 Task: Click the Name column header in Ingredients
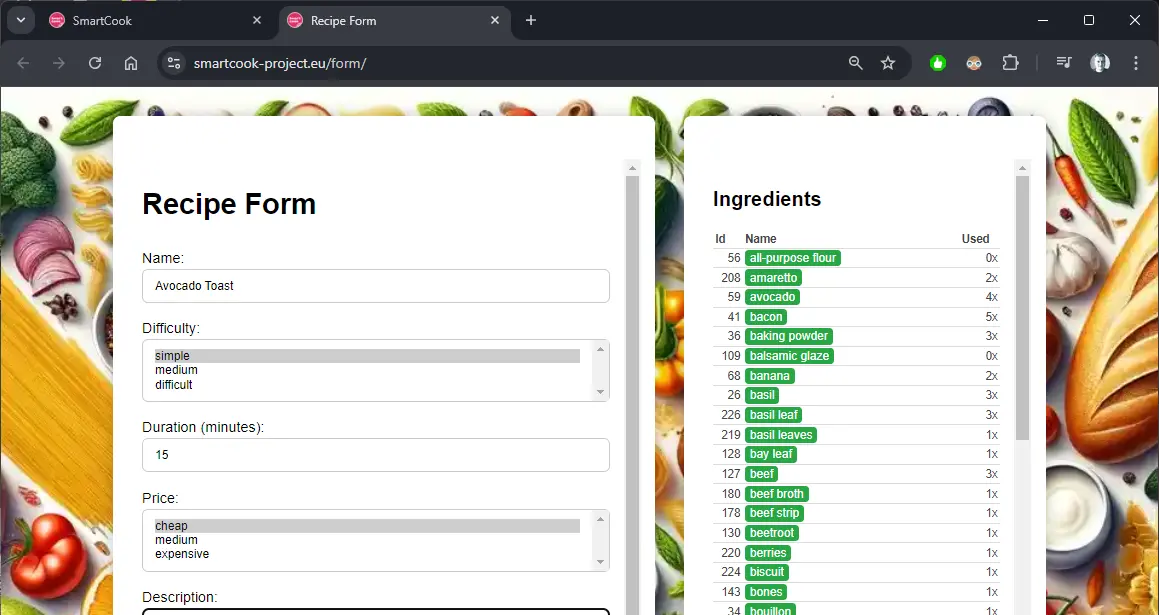pyautogui.click(x=761, y=239)
